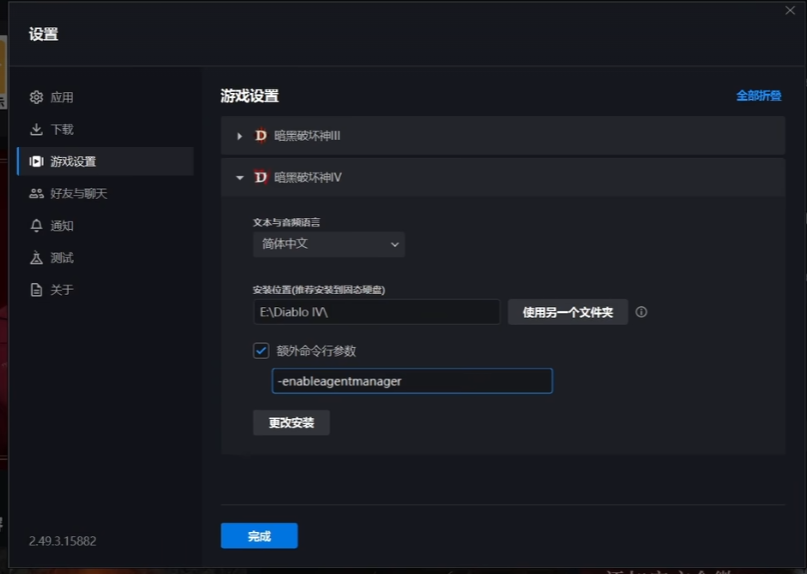Collapse the 暗黑破坏神IV section
The width and height of the screenshot is (807, 574).
point(240,178)
